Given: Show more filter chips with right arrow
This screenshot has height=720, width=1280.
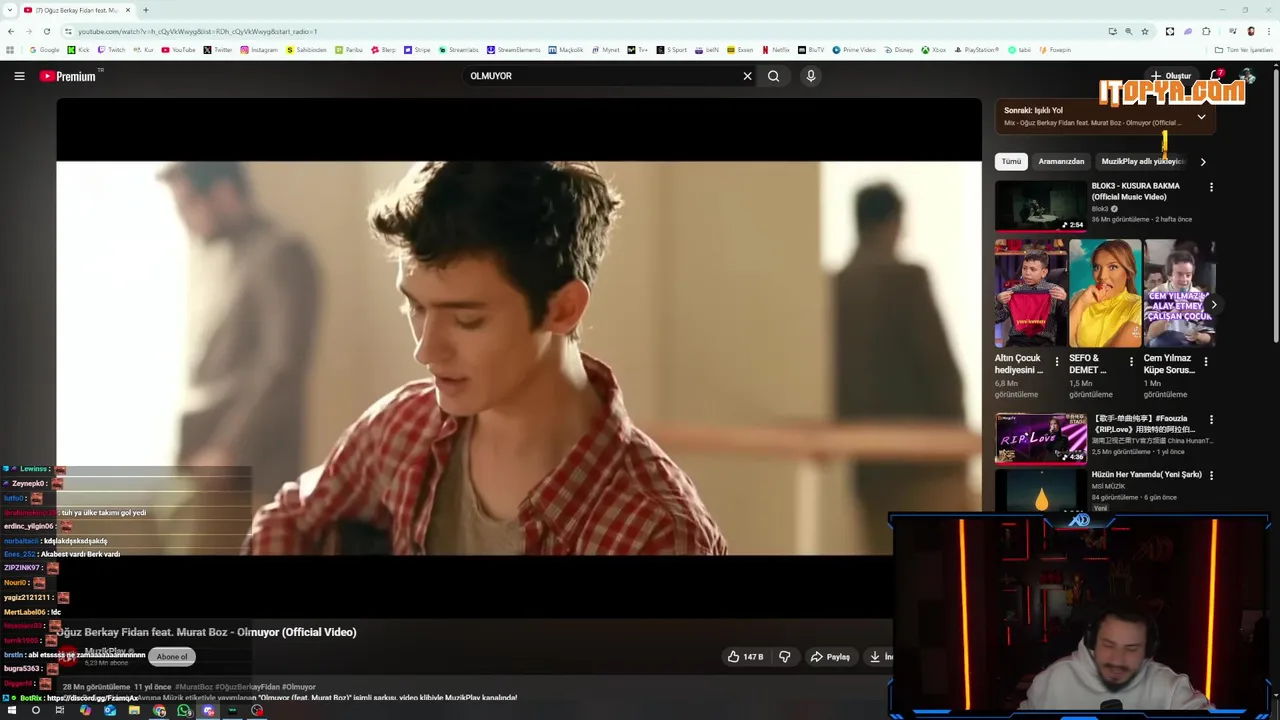Looking at the screenshot, I should tap(1203, 161).
